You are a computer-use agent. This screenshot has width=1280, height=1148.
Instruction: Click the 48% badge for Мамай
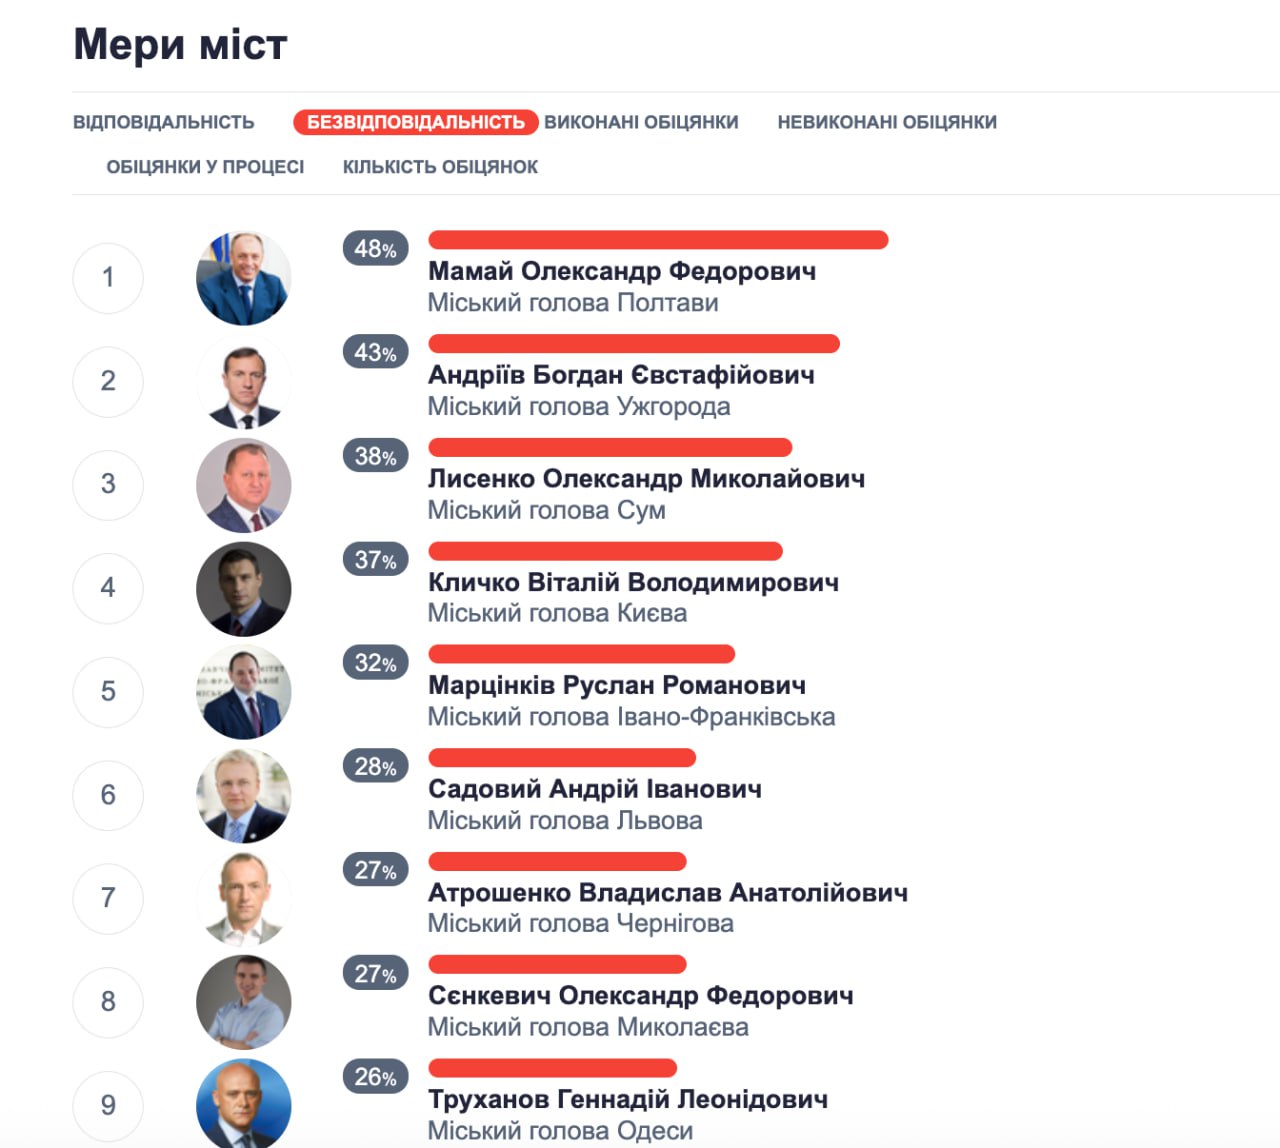click(375, 249)
